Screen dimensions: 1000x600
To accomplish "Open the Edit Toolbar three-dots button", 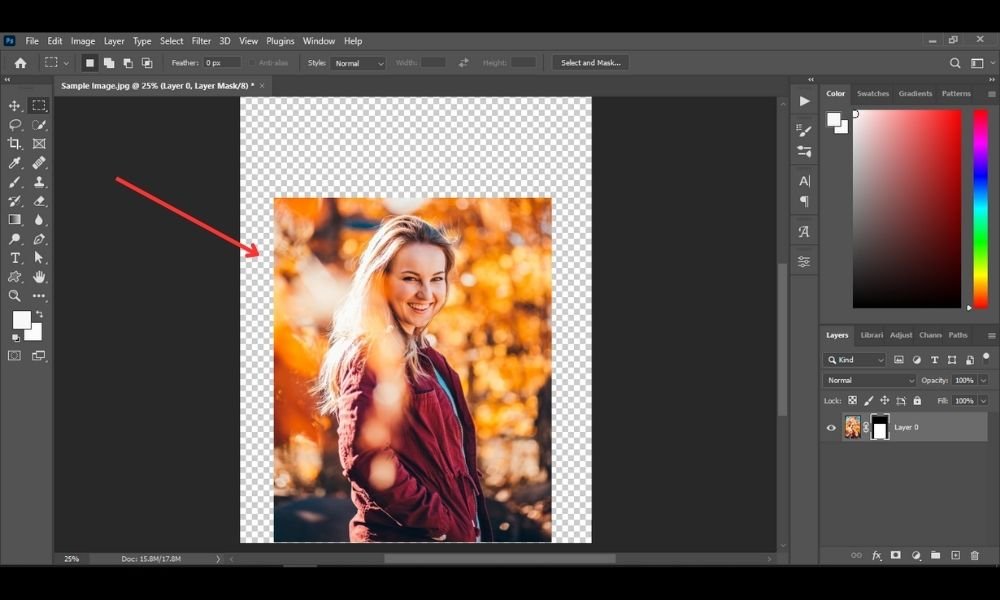I will pos(39,296).
